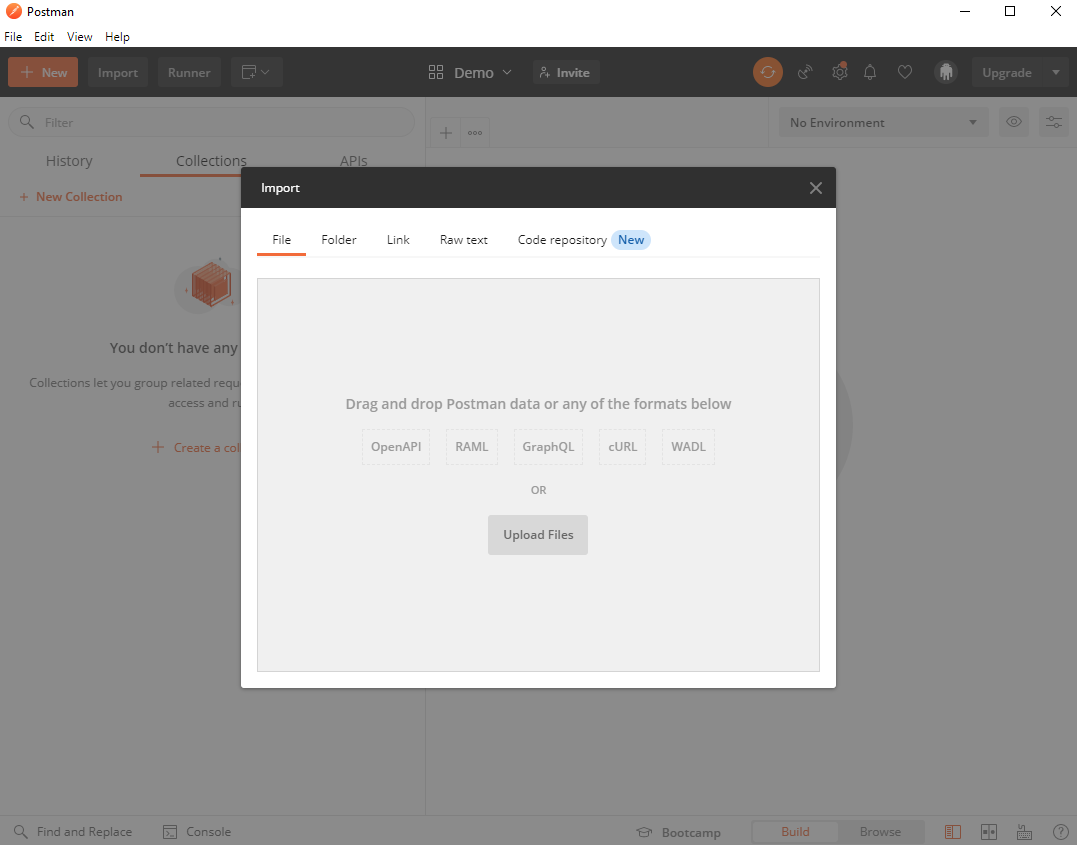Open Bootcamp from the status bar
1077x845 pixels.
click(x=679, y=832)
